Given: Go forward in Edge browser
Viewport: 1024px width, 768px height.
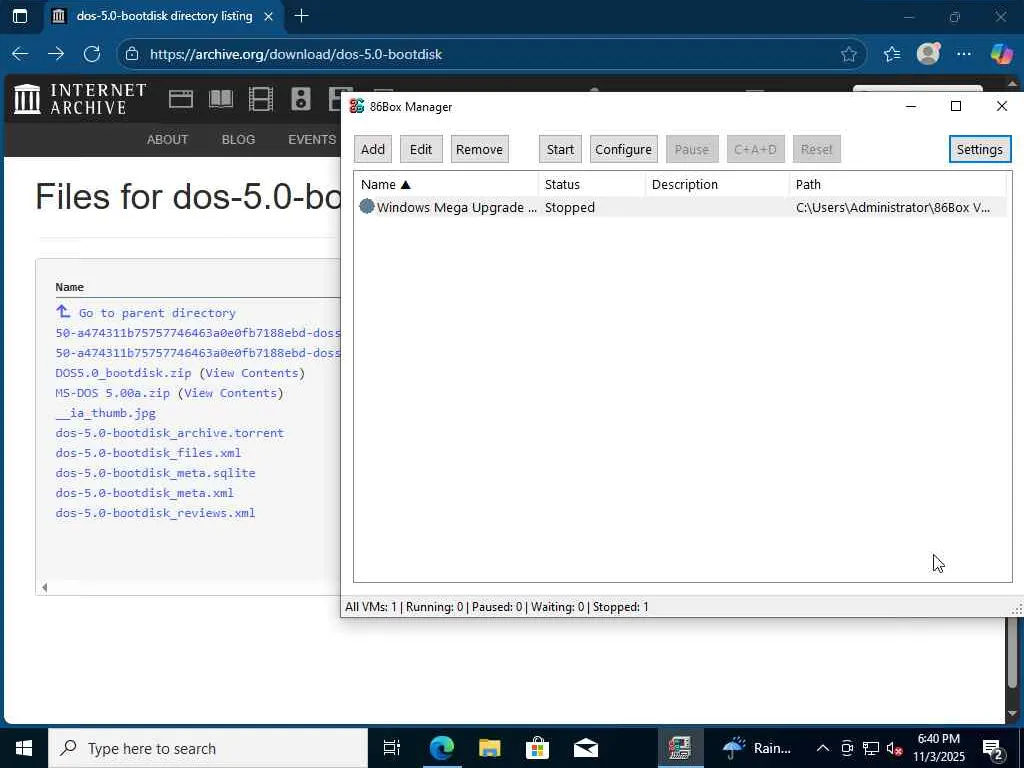Looking at the screenshot, I should coord(56,54).
